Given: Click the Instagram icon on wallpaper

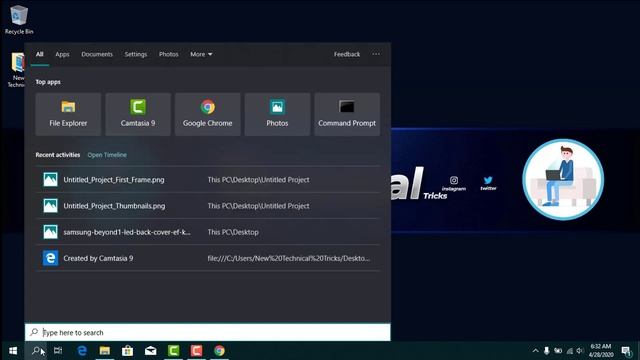Looking at the screenshot, I should [454, 180].
